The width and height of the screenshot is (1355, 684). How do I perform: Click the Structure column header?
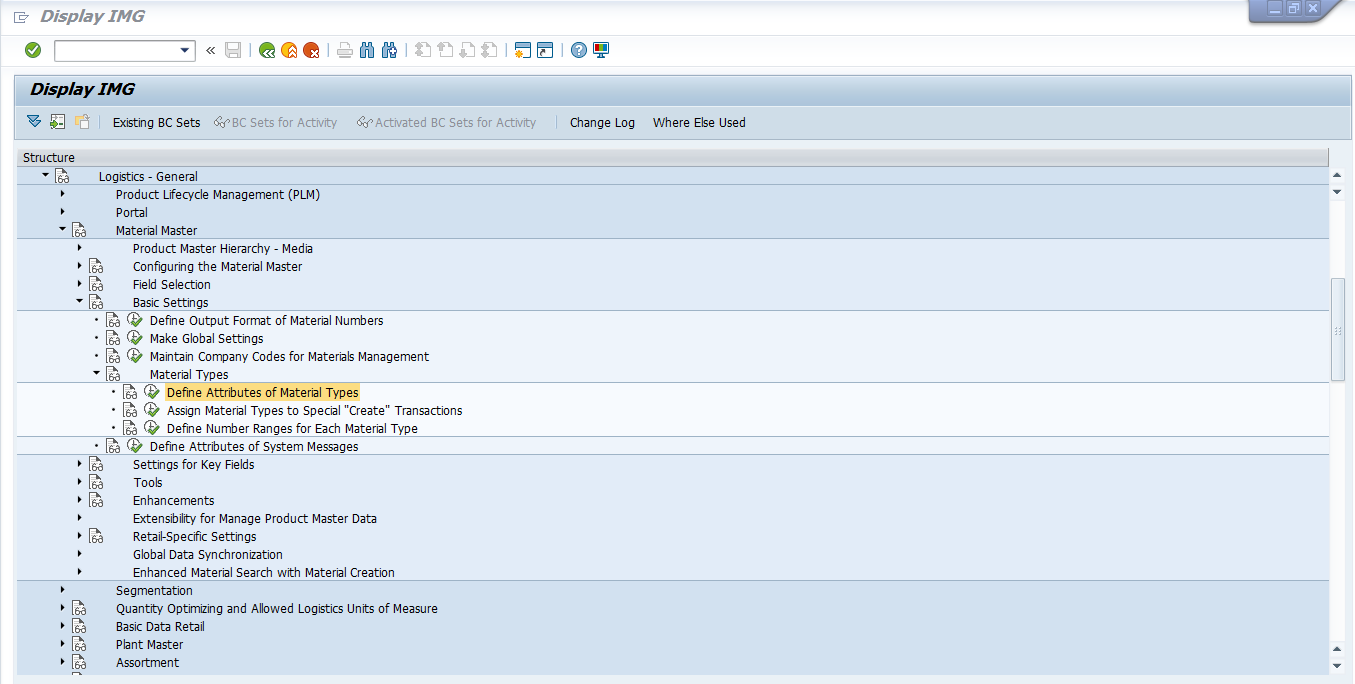click(x=673, y=157)
